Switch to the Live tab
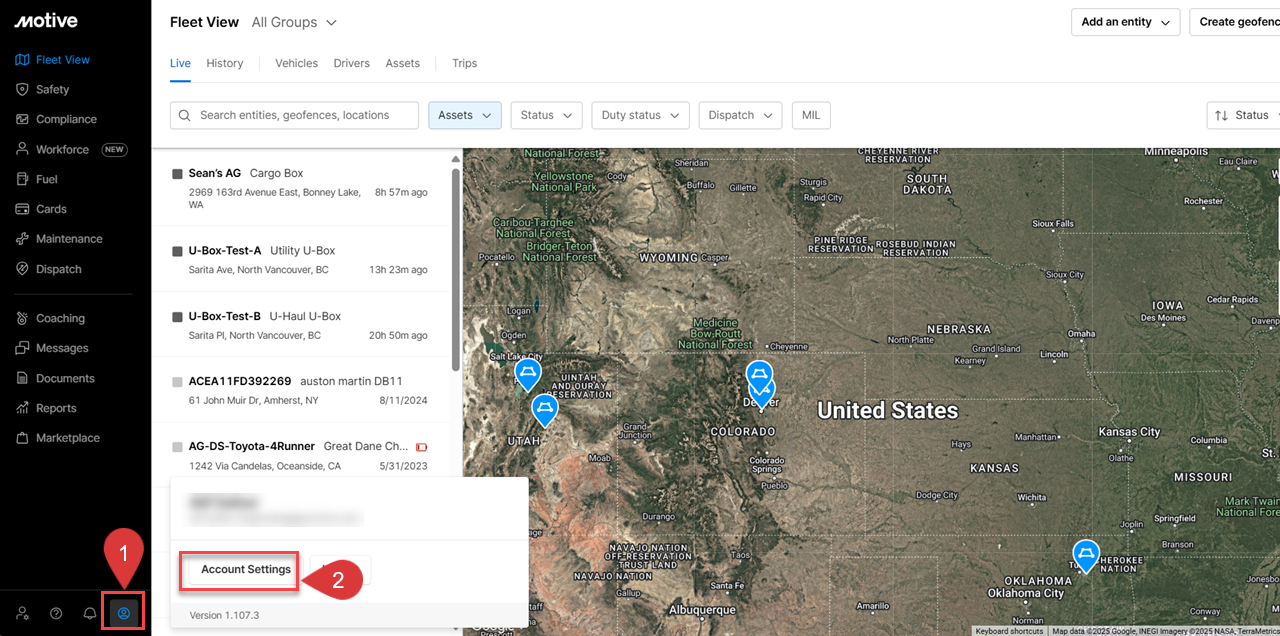Screen dimensions: 1280x636 point(180,63)
